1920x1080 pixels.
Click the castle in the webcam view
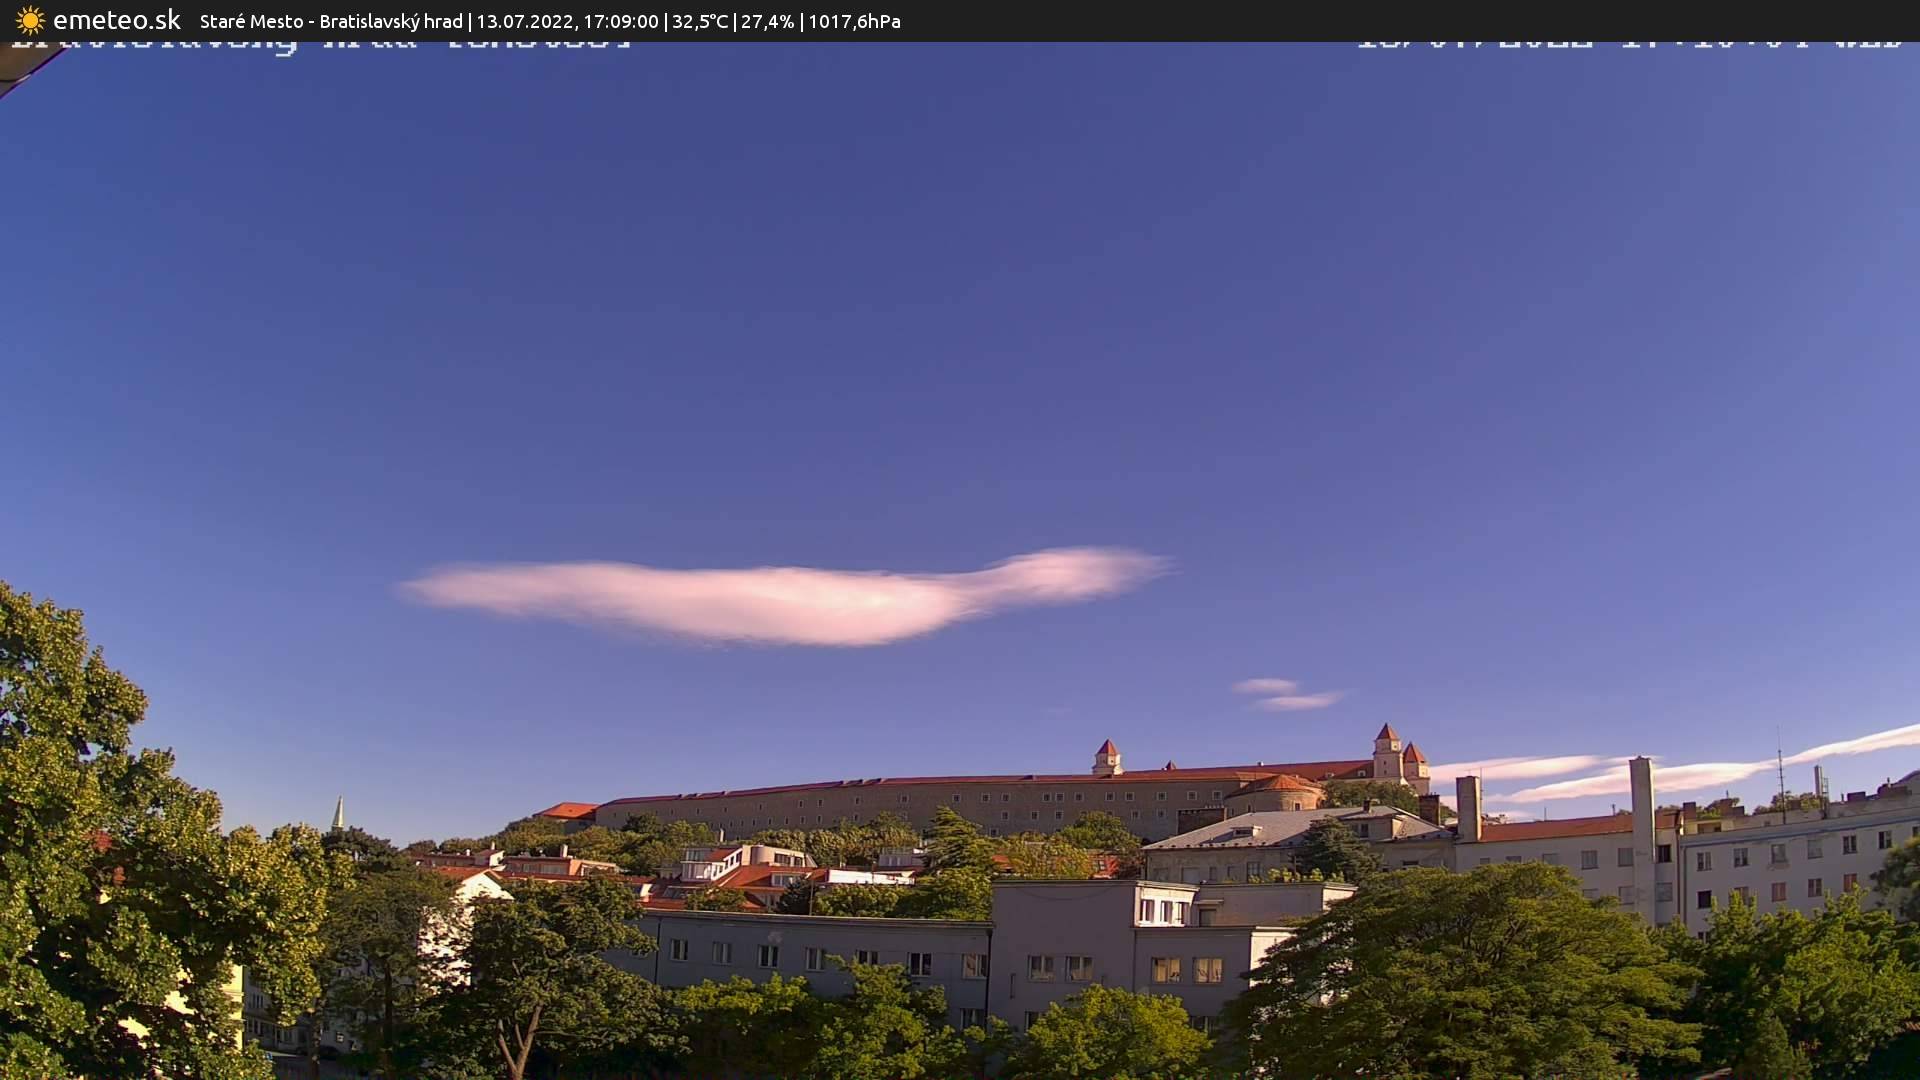pos(1150,790)
